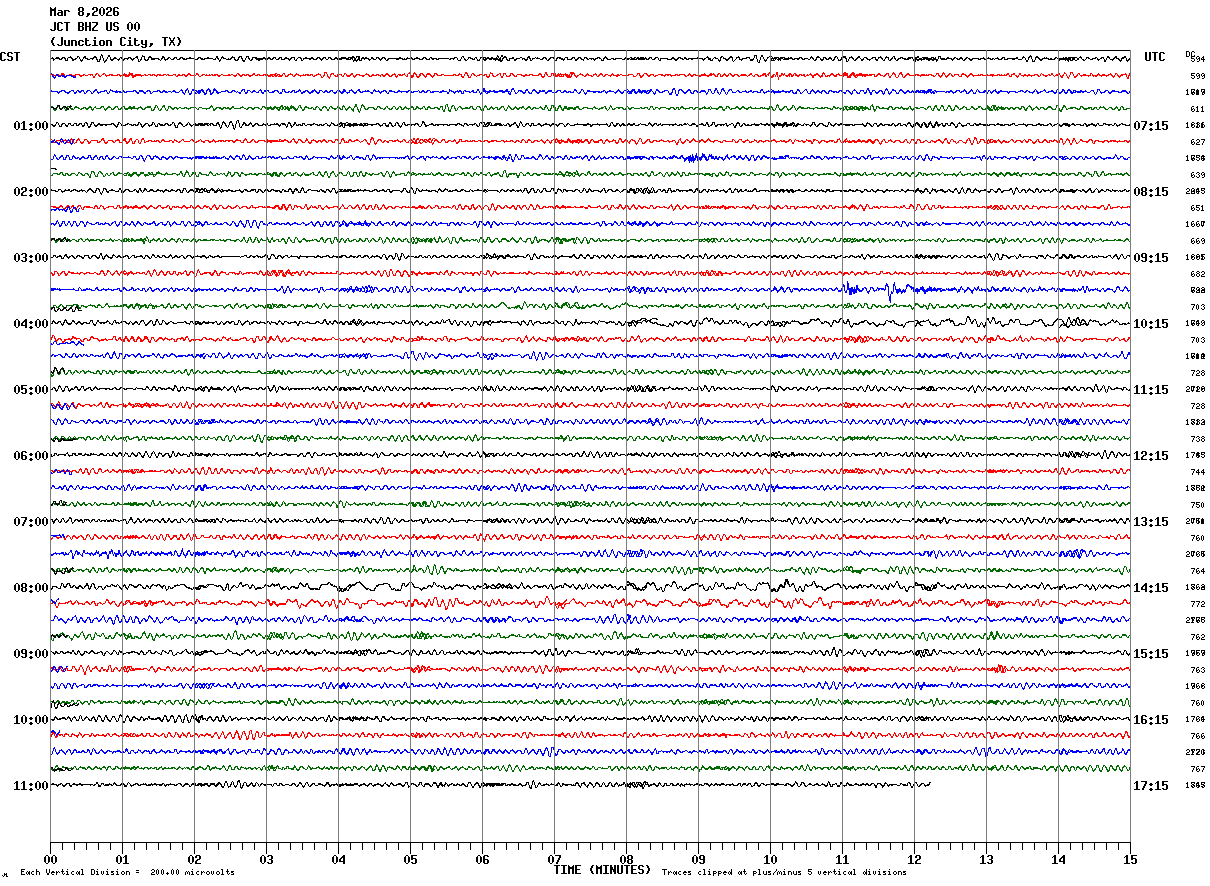Click minute tick label "12" on x-axis
This screenshot has width=1210, height=886.
(x=914, y=860)
